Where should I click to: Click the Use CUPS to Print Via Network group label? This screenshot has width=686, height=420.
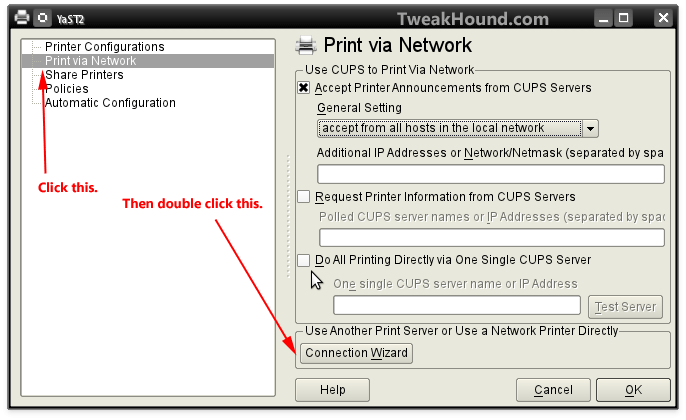[389, 70]
